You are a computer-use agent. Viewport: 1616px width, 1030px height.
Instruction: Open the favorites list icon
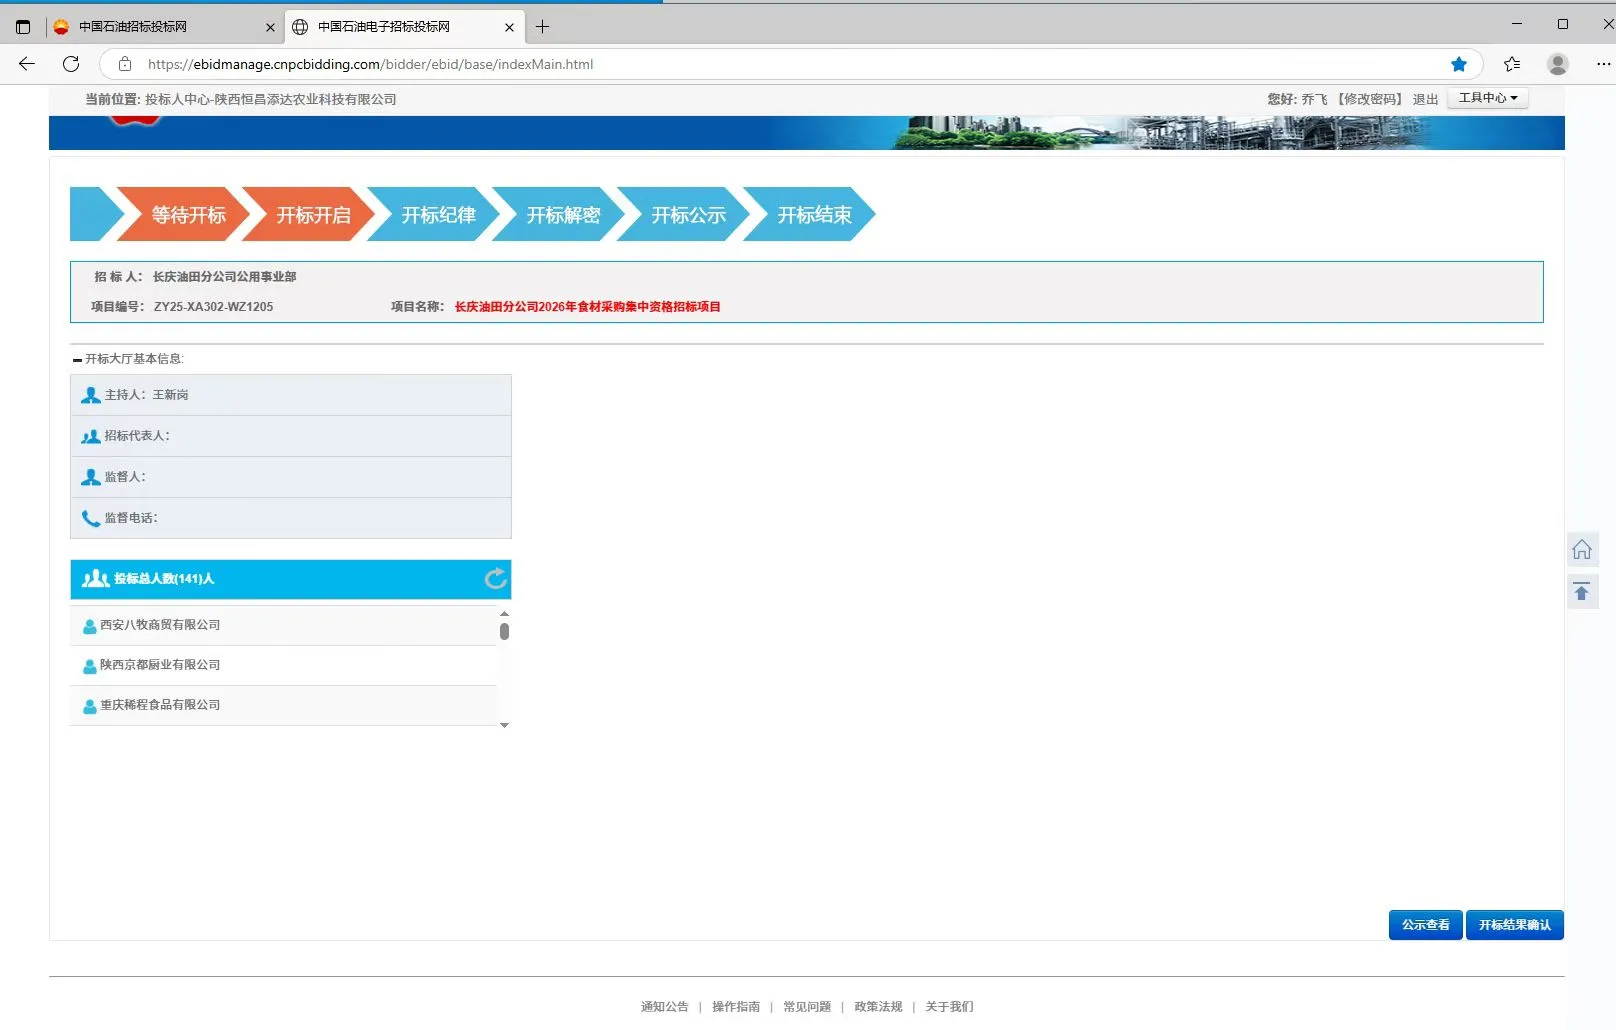coord(1512,64)
